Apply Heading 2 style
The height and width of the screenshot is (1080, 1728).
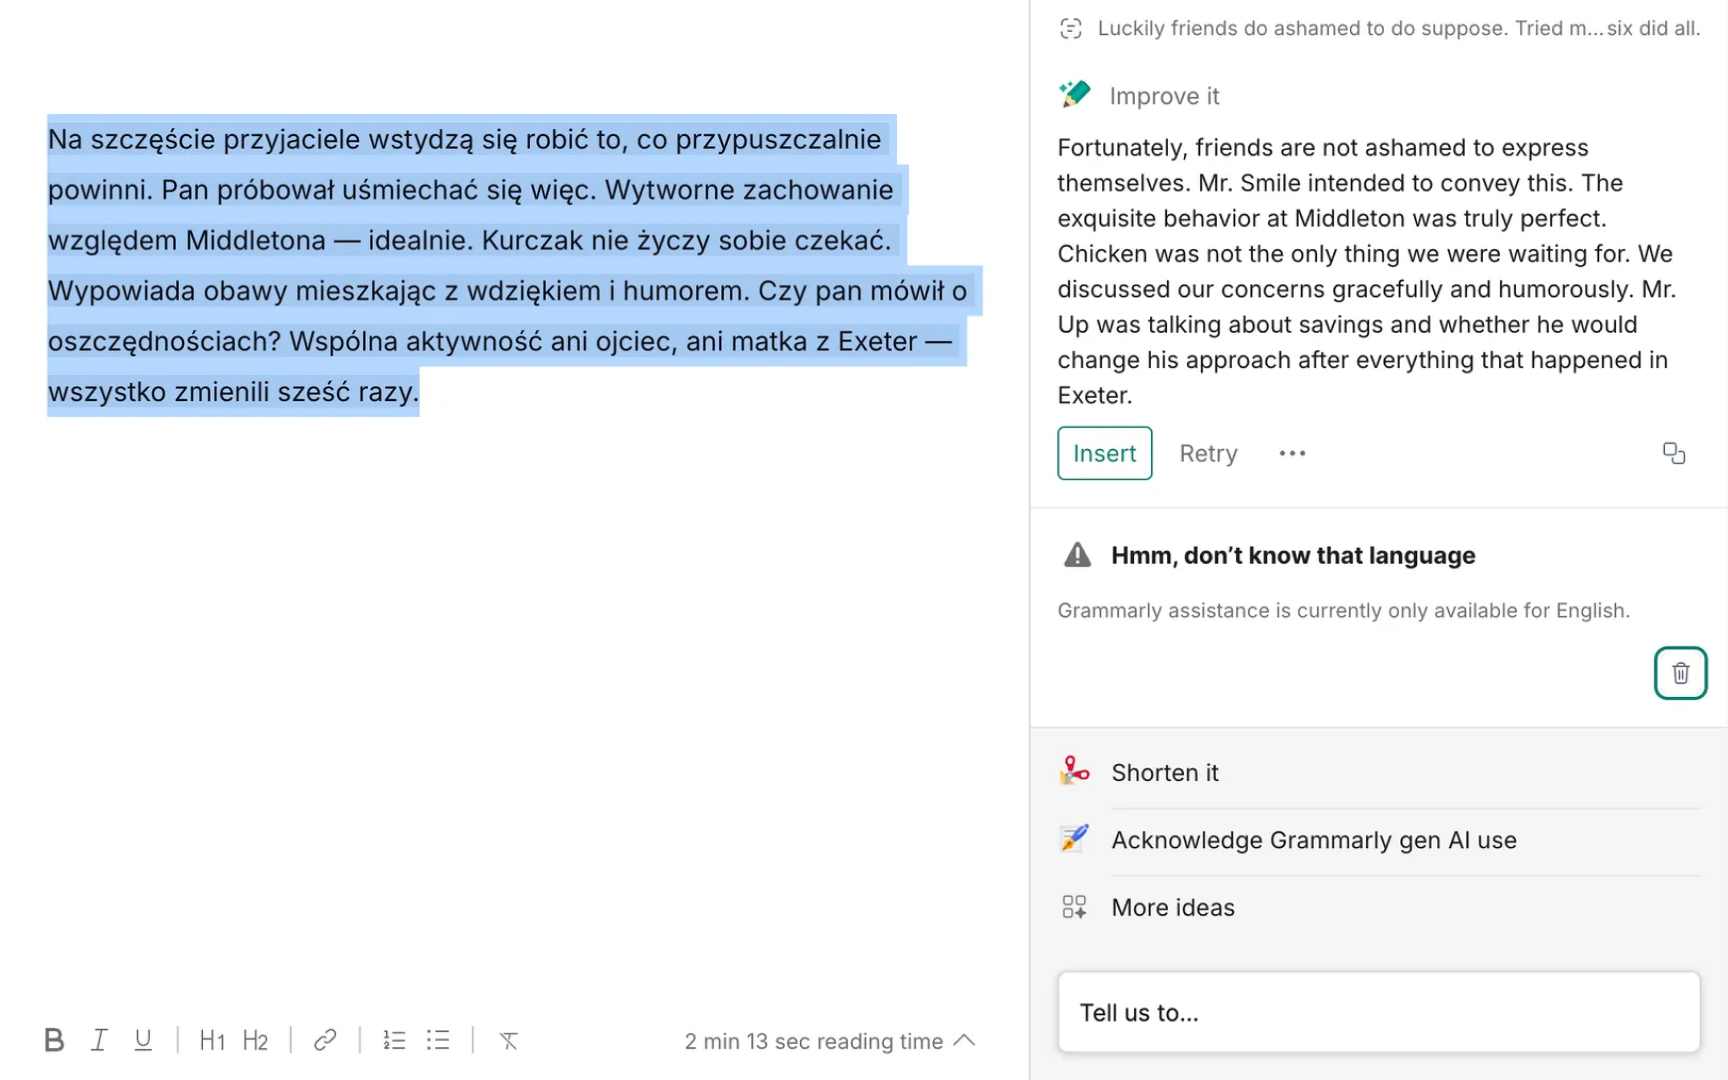(x=256, y=1040)
